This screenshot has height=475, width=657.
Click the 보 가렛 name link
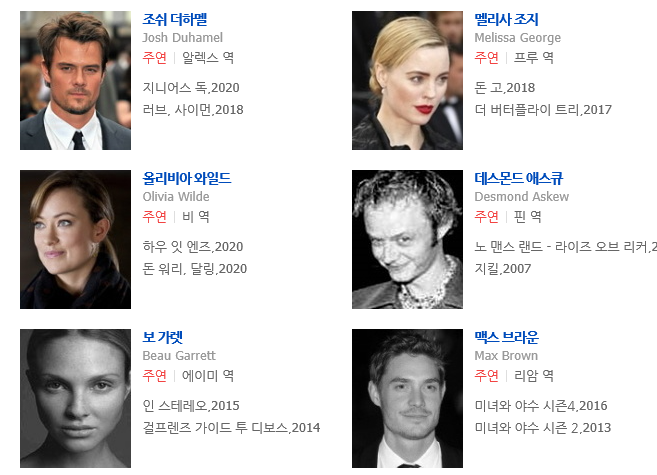[x=163, y=337]
